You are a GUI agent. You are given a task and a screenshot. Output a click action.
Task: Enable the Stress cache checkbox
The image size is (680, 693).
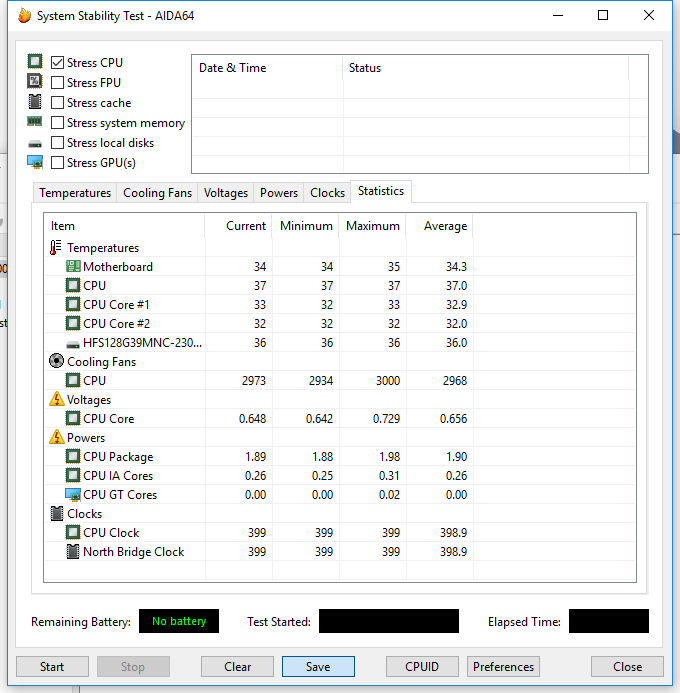(57, 103)
